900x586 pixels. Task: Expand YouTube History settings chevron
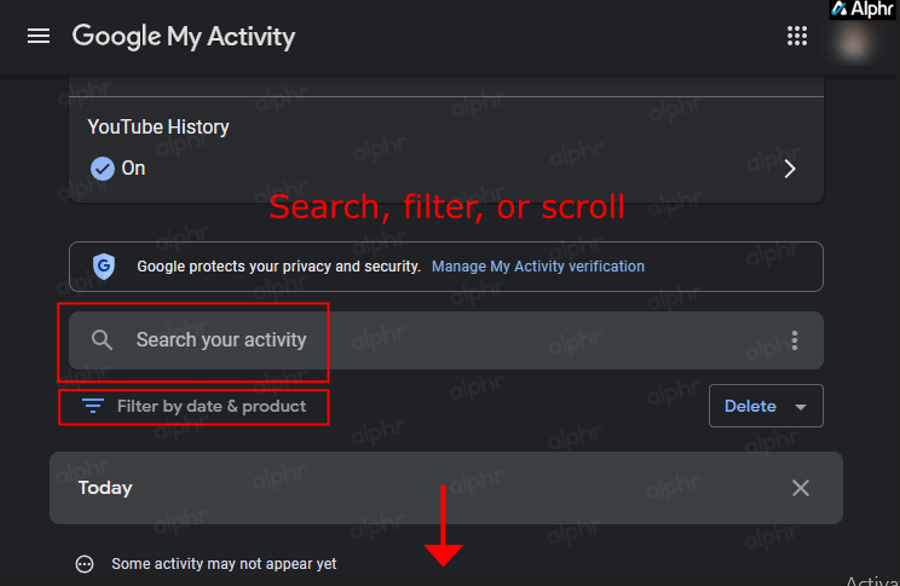point(790,169)
